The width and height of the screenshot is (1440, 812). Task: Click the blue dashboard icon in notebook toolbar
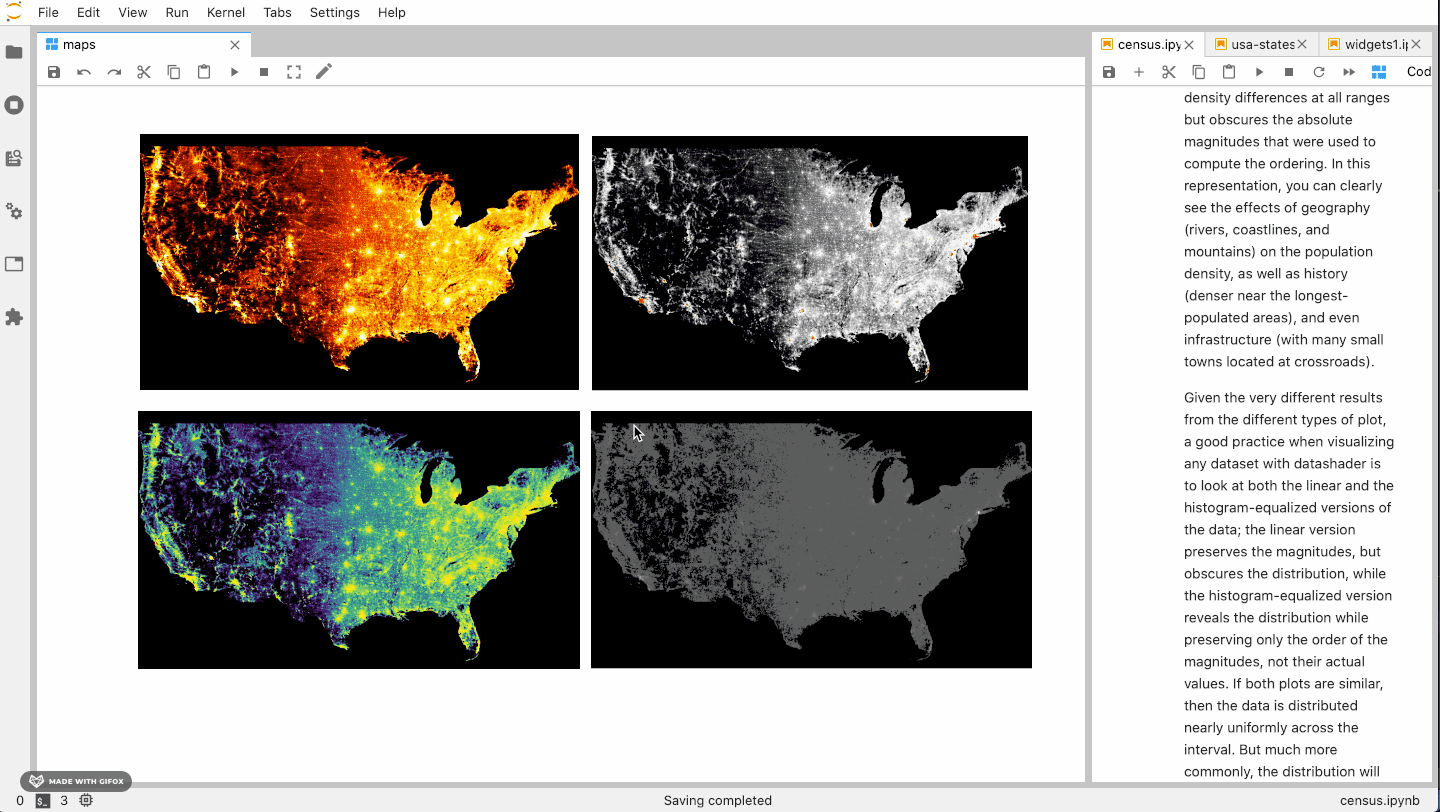(x=1379, y=72)
